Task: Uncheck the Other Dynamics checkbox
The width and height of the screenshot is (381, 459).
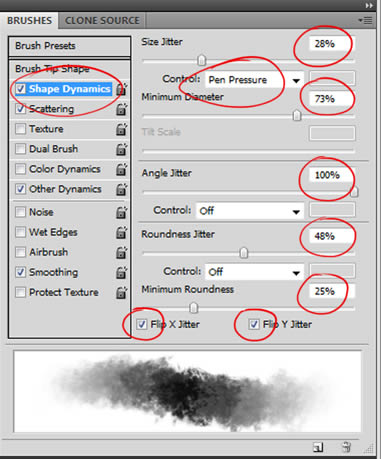Action: [21, 189]
